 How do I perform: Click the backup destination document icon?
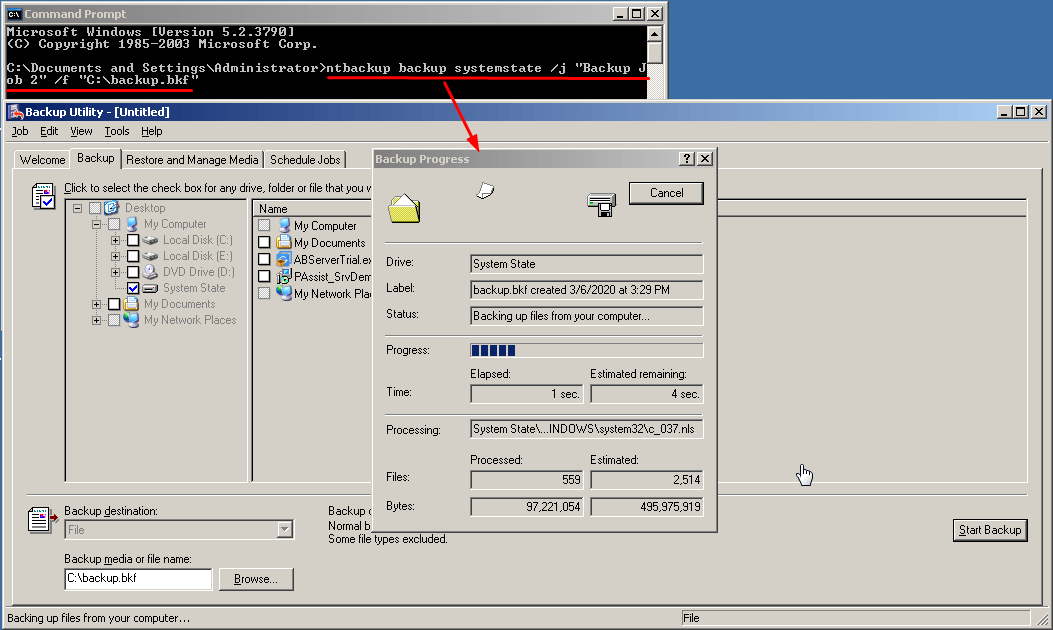(42, 520)
